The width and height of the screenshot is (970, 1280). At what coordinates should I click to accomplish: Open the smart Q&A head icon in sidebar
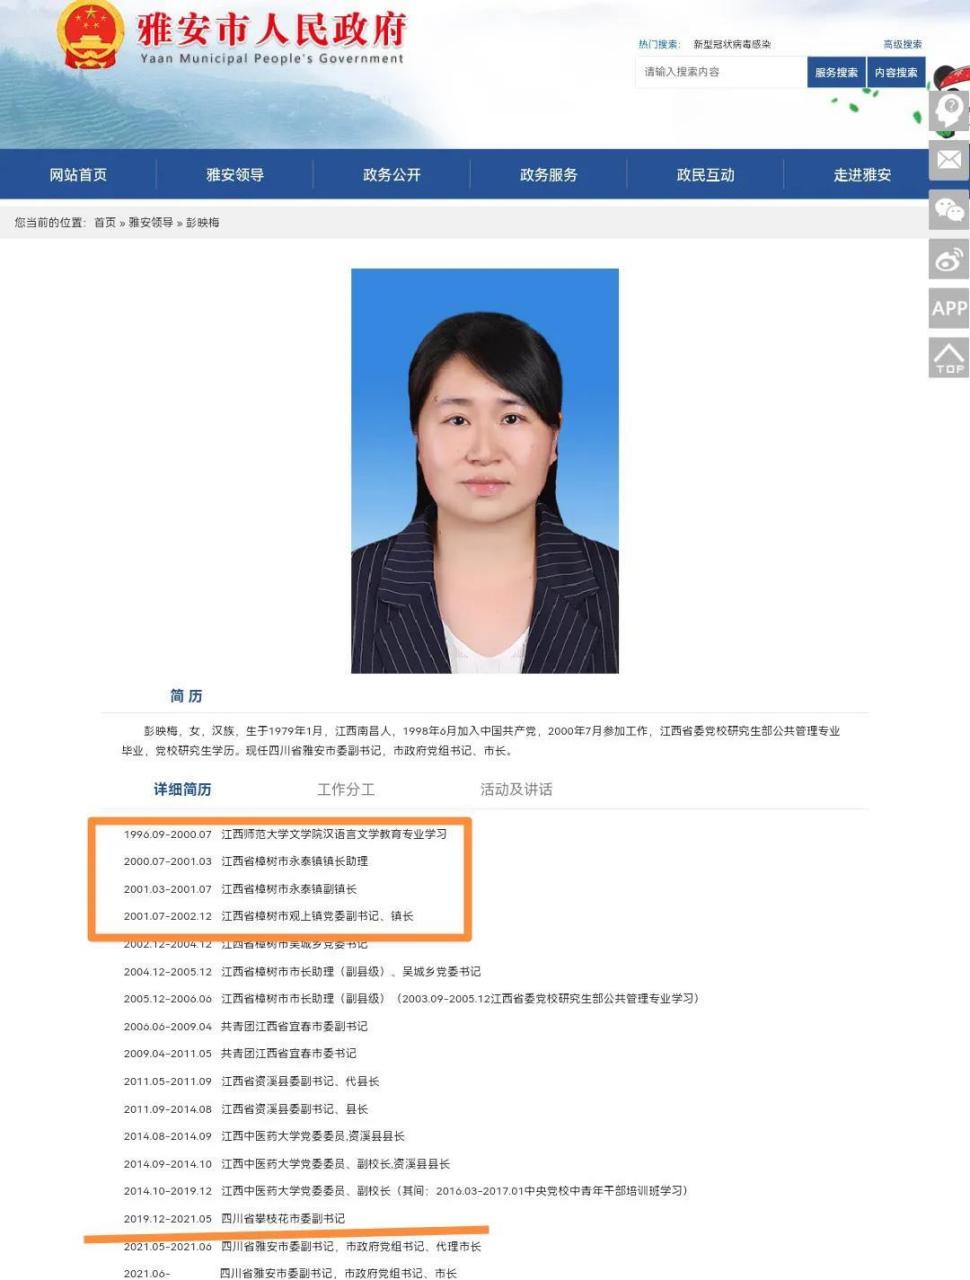coord(948,110)
